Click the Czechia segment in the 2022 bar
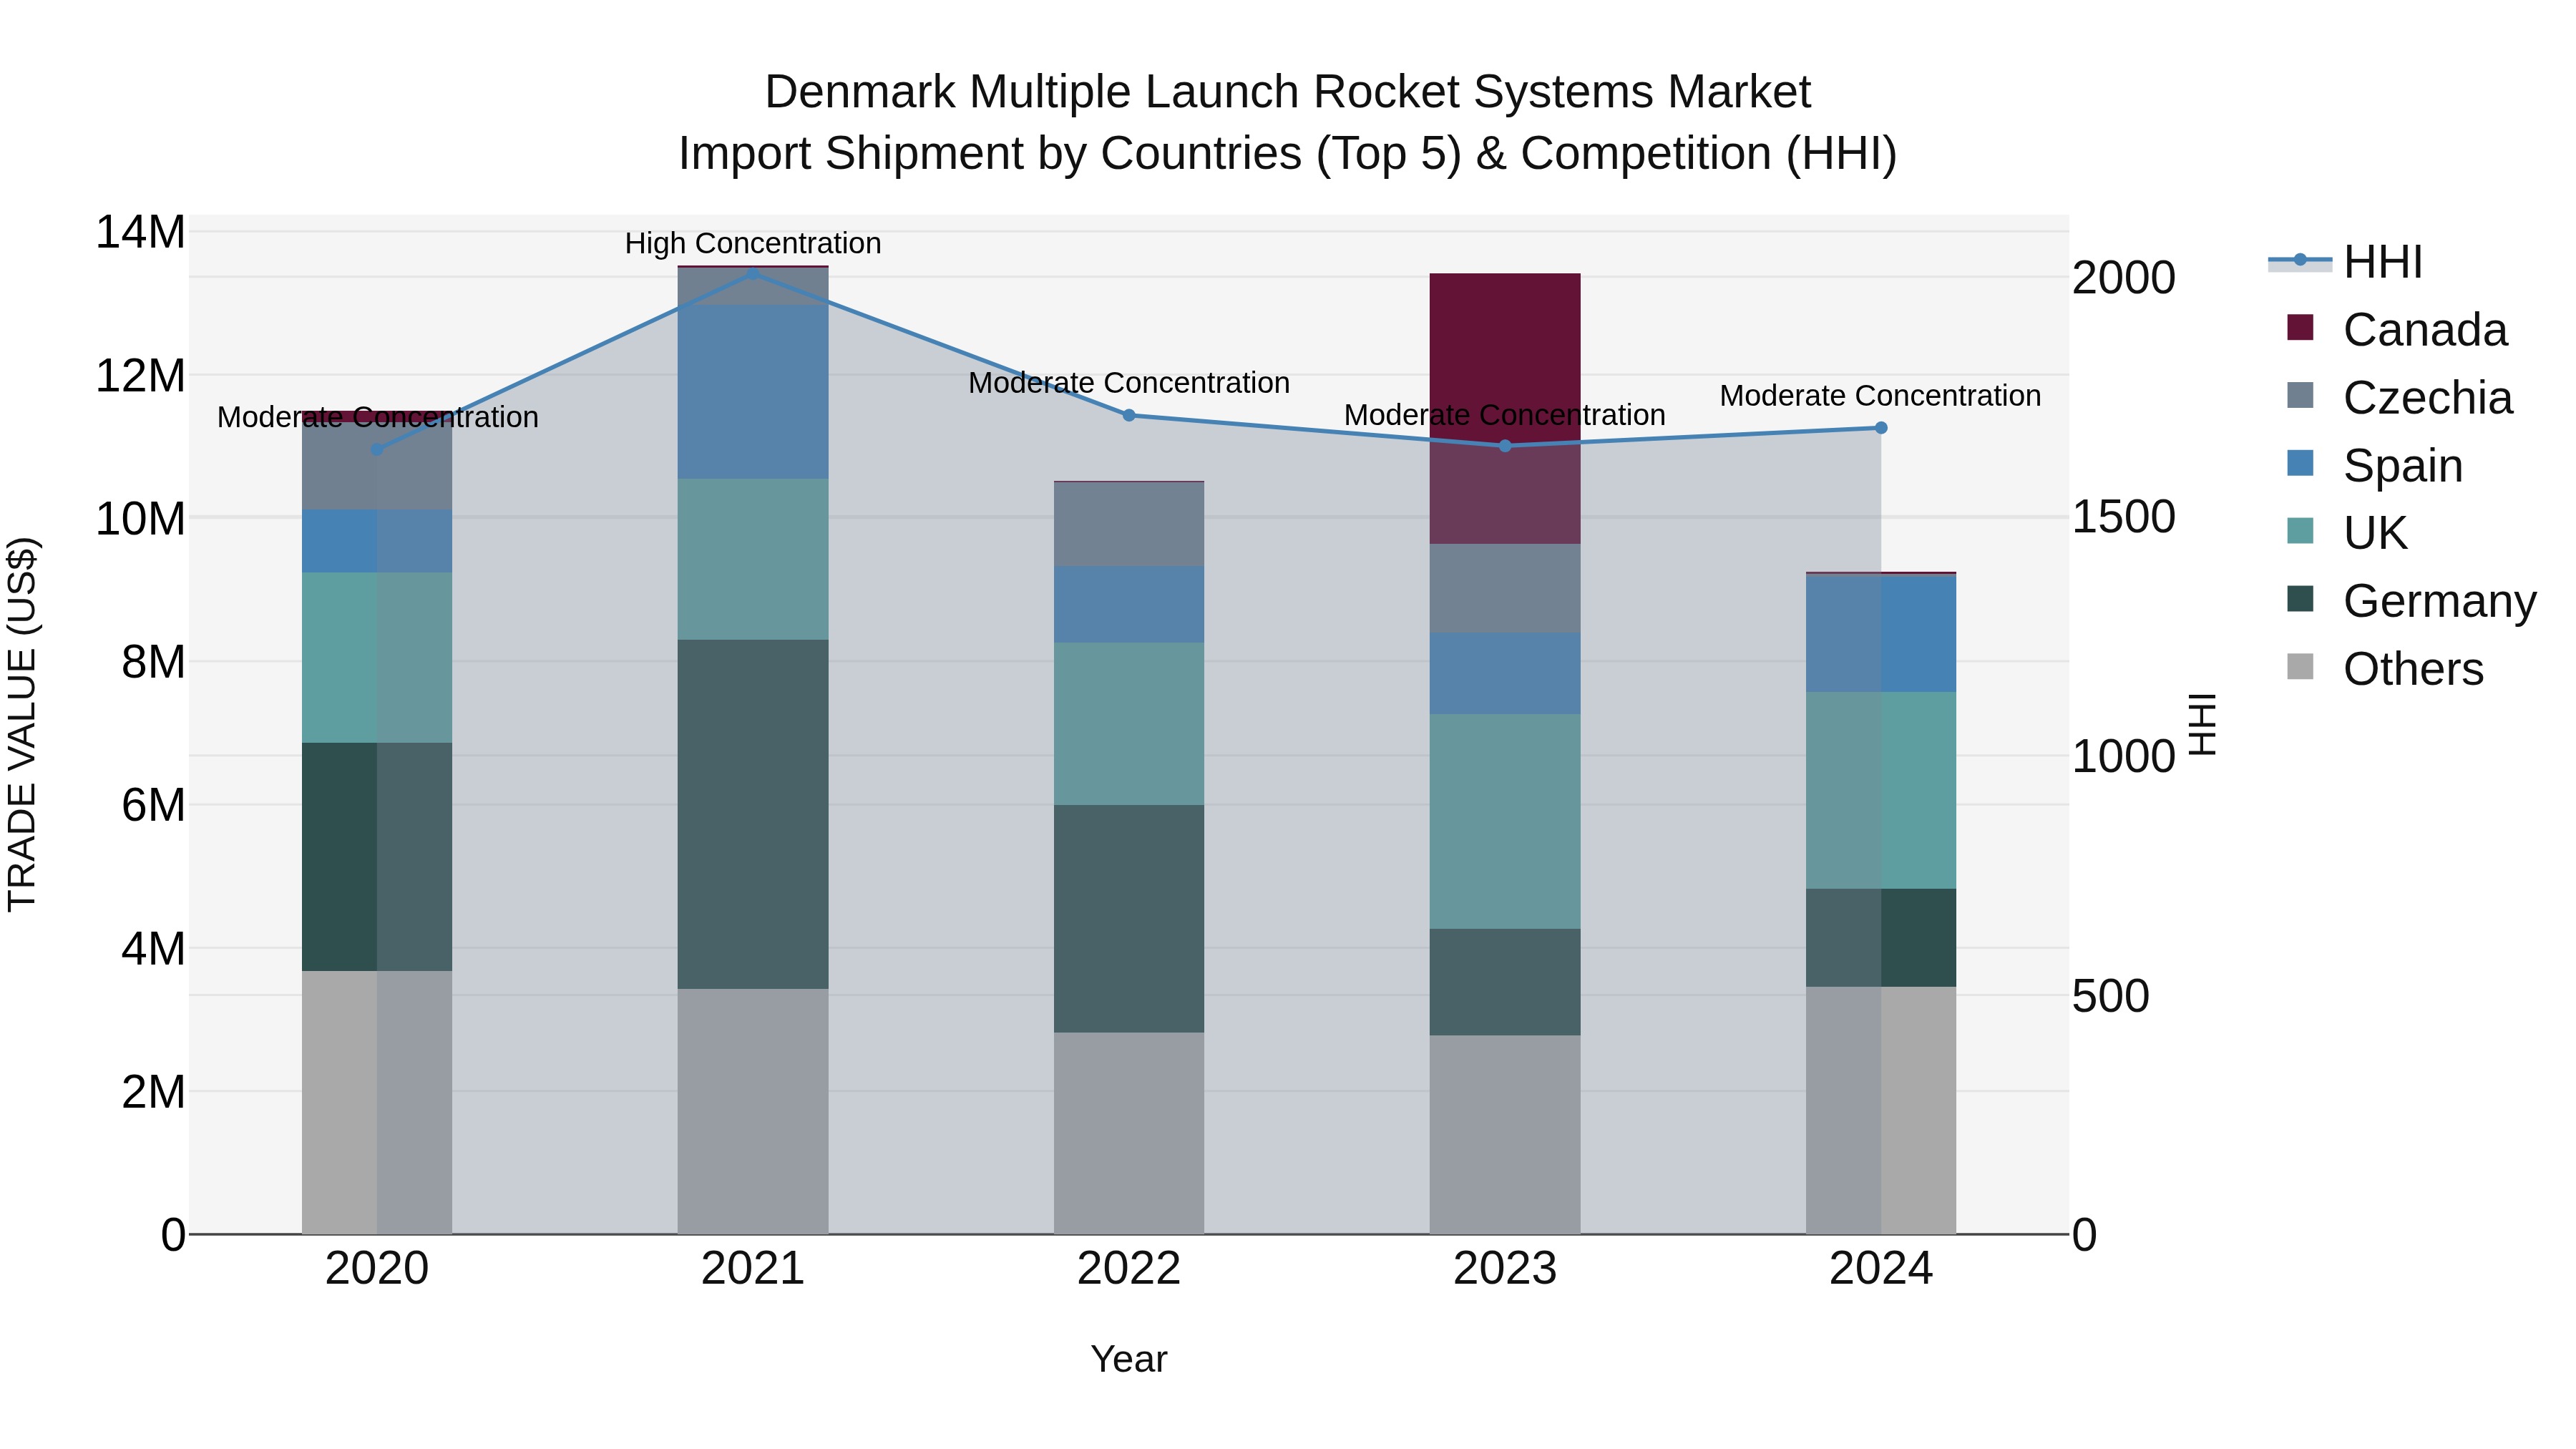This screenshot has height=1449, width=2576. (1129, 524)
